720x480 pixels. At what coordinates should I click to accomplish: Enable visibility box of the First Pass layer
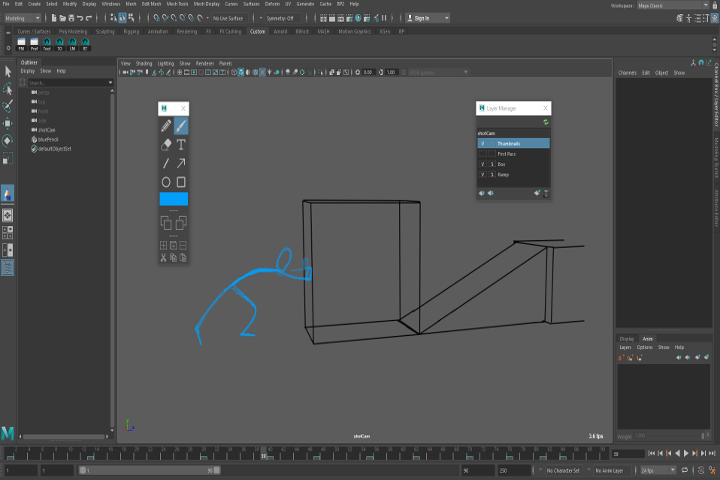483,154
